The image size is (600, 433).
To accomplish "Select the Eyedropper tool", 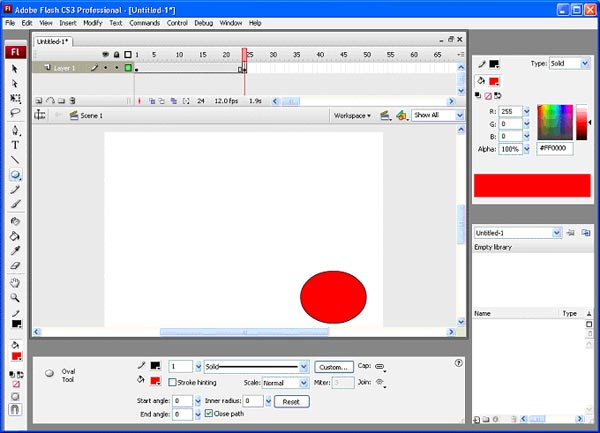I will pos(15,251).
